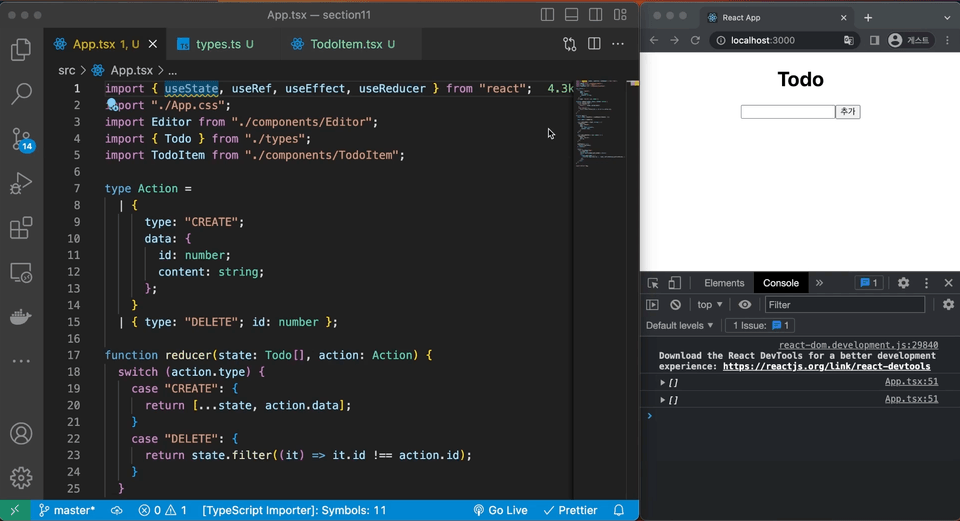Click the Go Live status bar button
Screen dimensions: 960x521
[500, 510]
